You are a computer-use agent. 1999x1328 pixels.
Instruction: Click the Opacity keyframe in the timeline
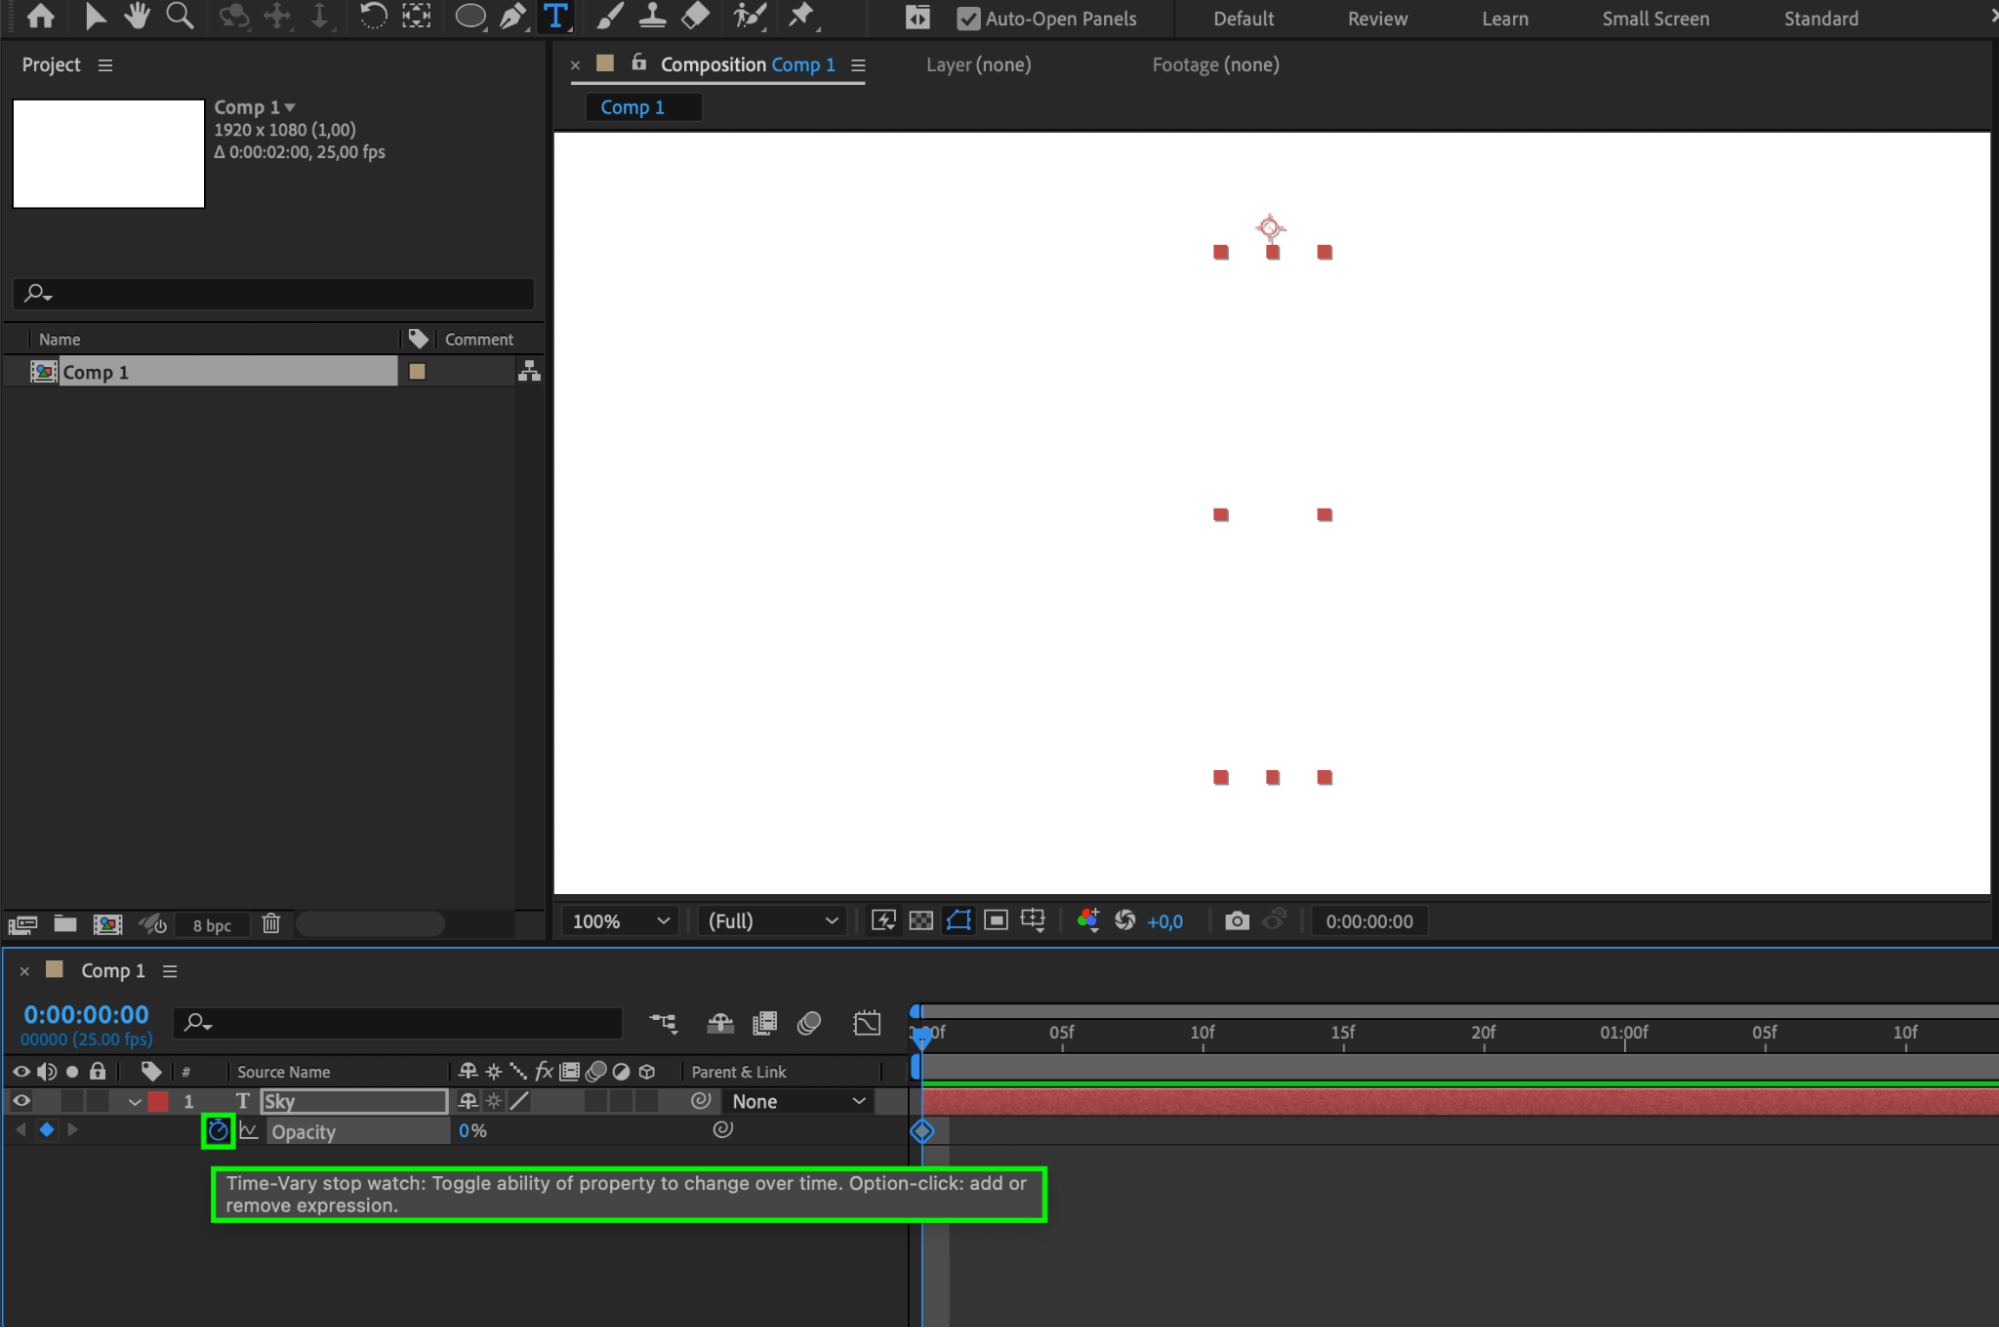coord(922,1131)
